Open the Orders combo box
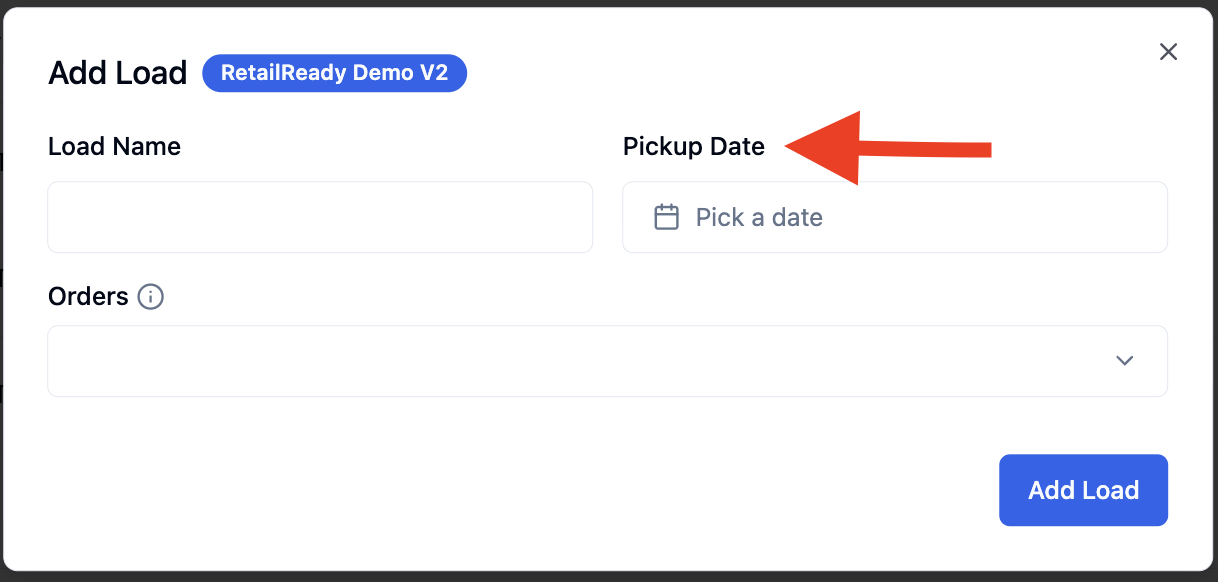The image size is (1218, 582). click(x=607, y=361)
